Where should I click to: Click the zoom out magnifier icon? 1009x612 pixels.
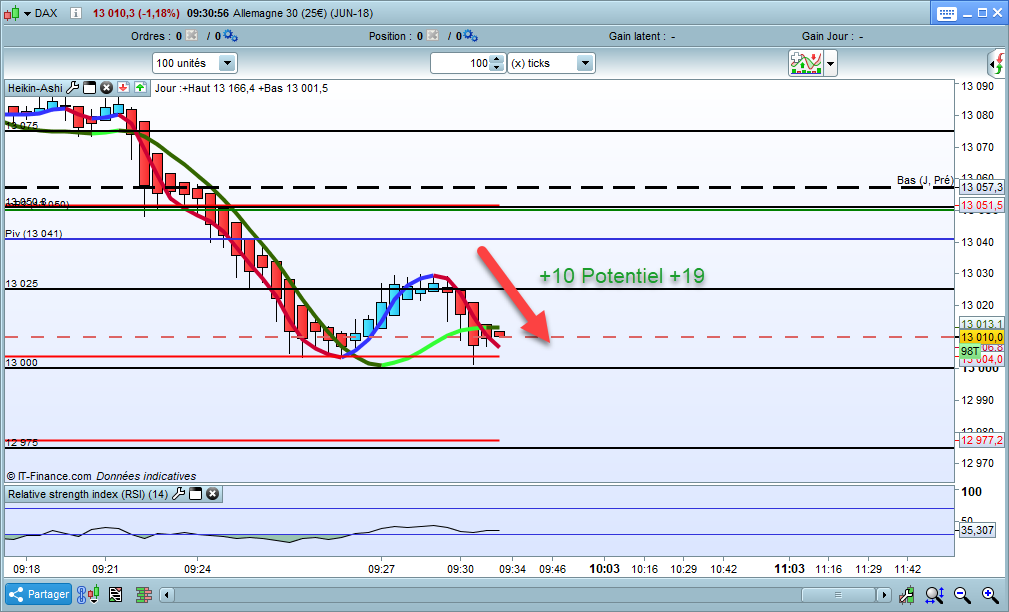coord(962,595)
